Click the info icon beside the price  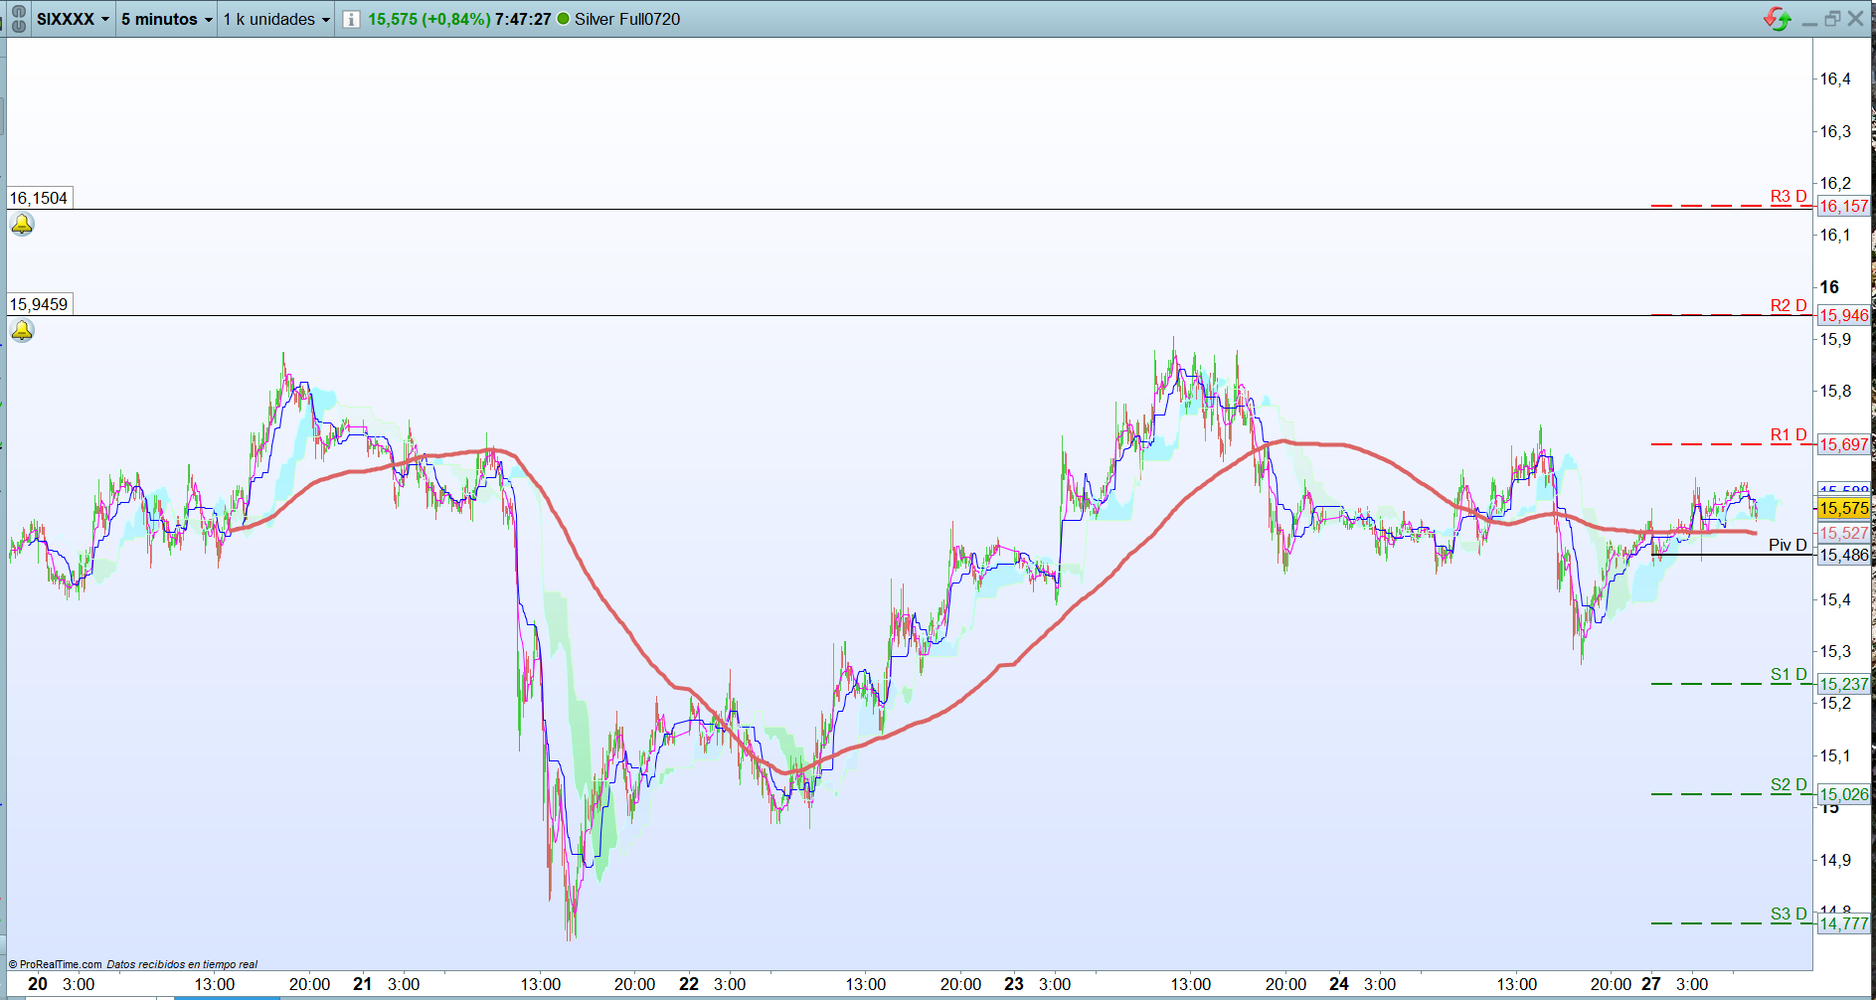click(351, 19)
